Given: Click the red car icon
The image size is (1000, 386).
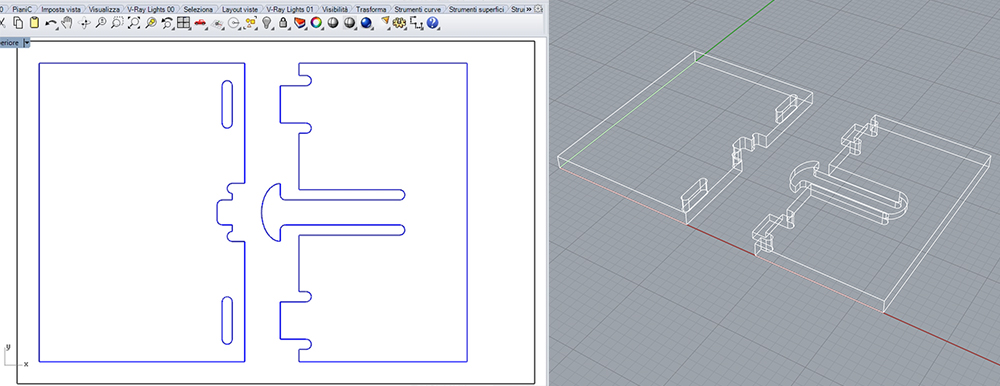Looking at the screenshot, I should (200, 24).
